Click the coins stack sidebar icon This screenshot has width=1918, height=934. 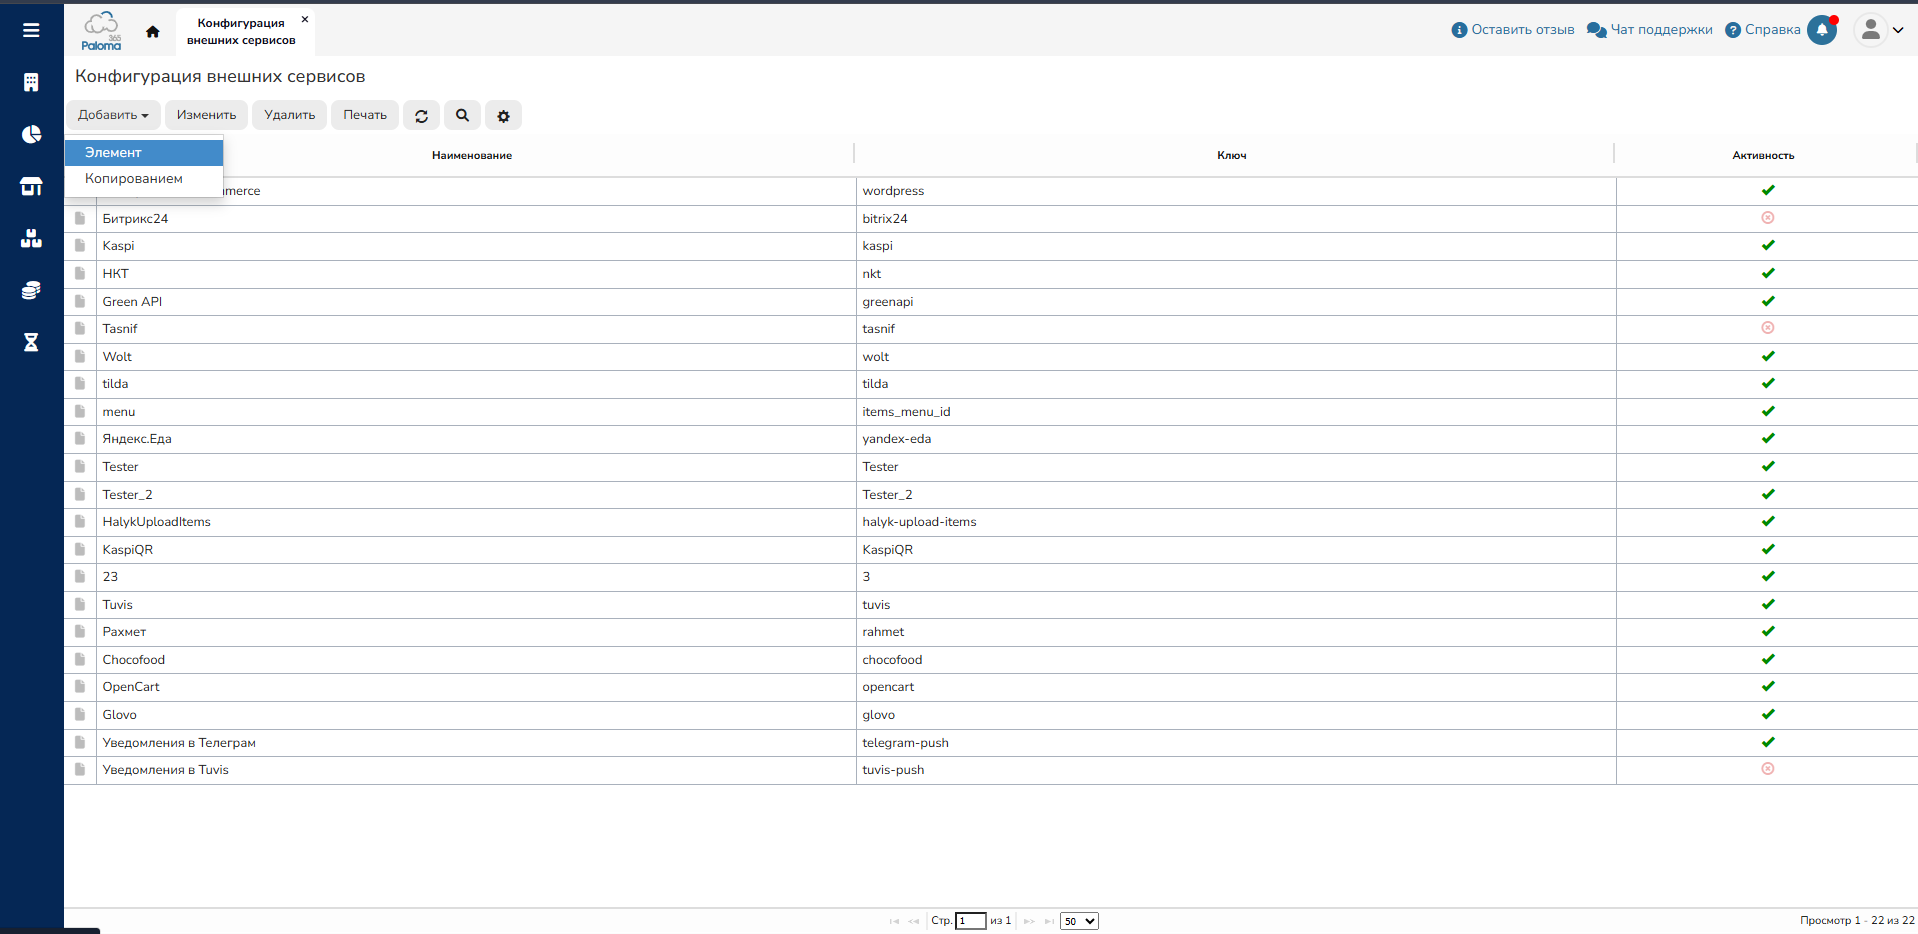[31, 290]
